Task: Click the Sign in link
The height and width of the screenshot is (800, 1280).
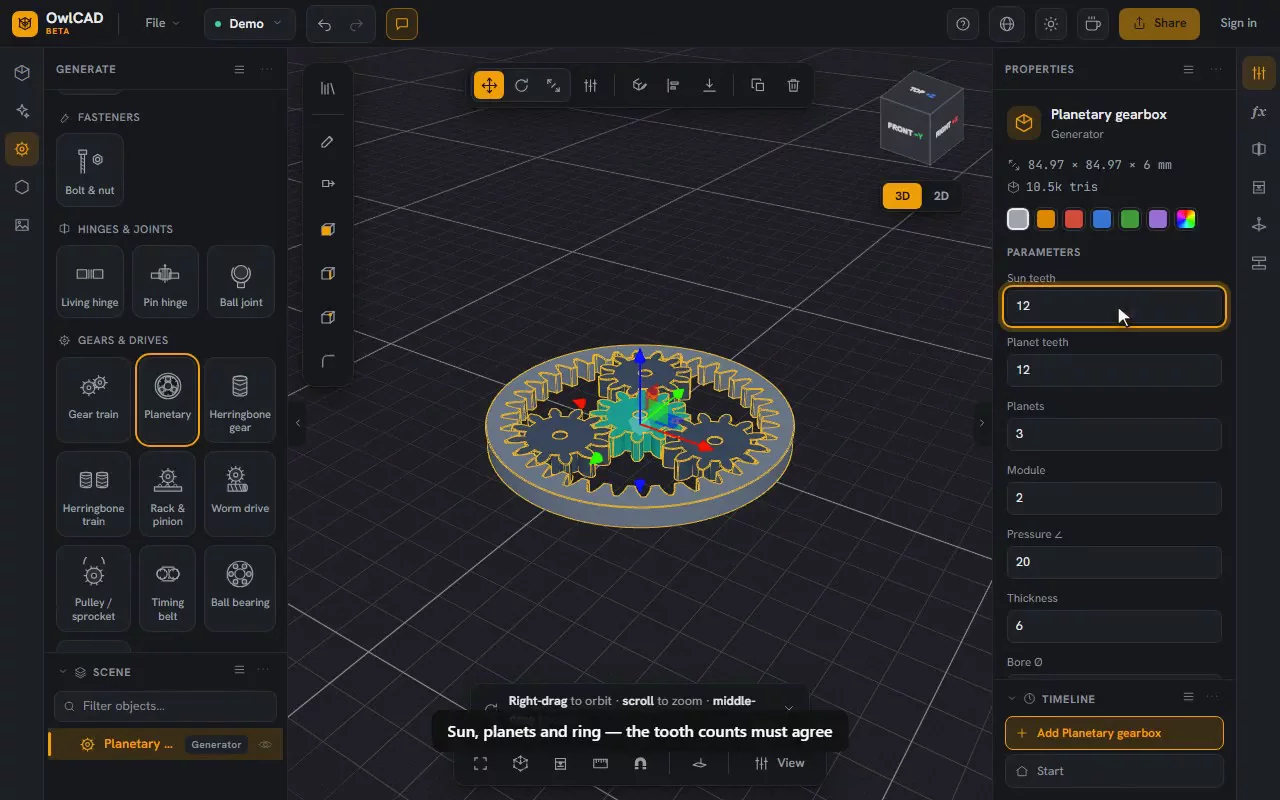Action: 1238,23
